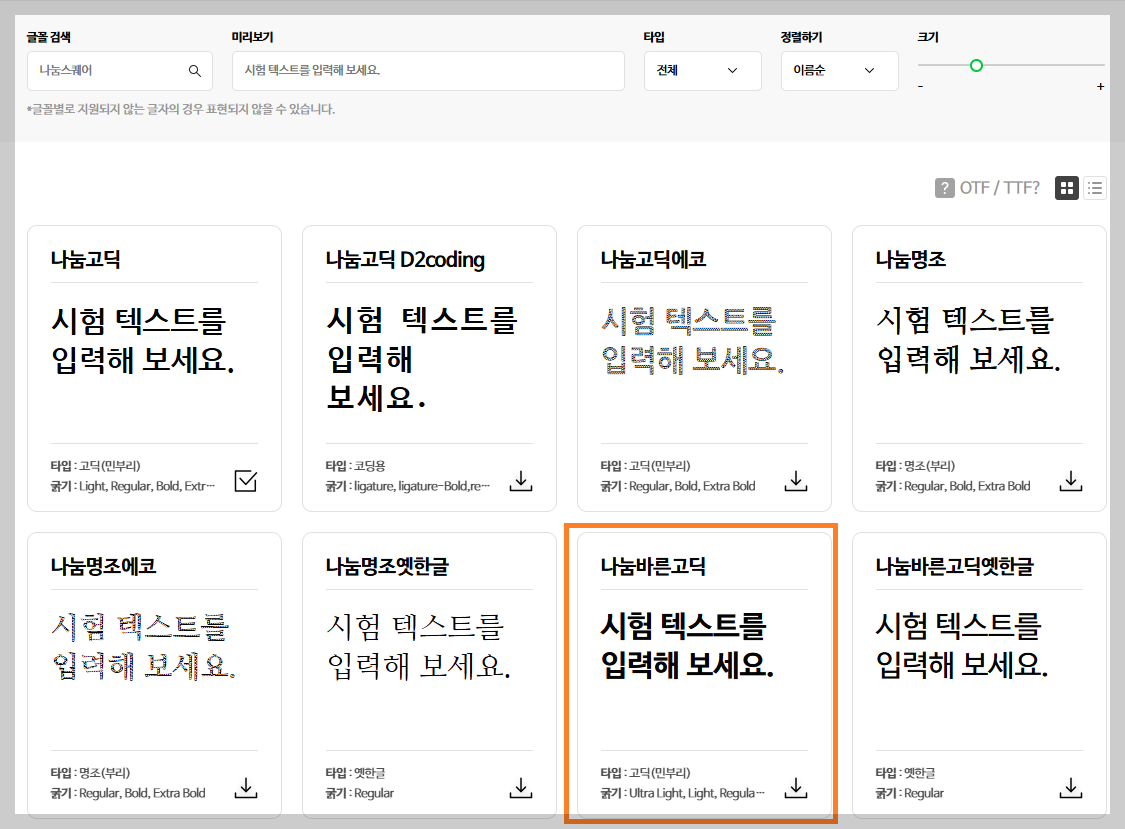Open the 나눔명조에코 font title

click(103, 566)
